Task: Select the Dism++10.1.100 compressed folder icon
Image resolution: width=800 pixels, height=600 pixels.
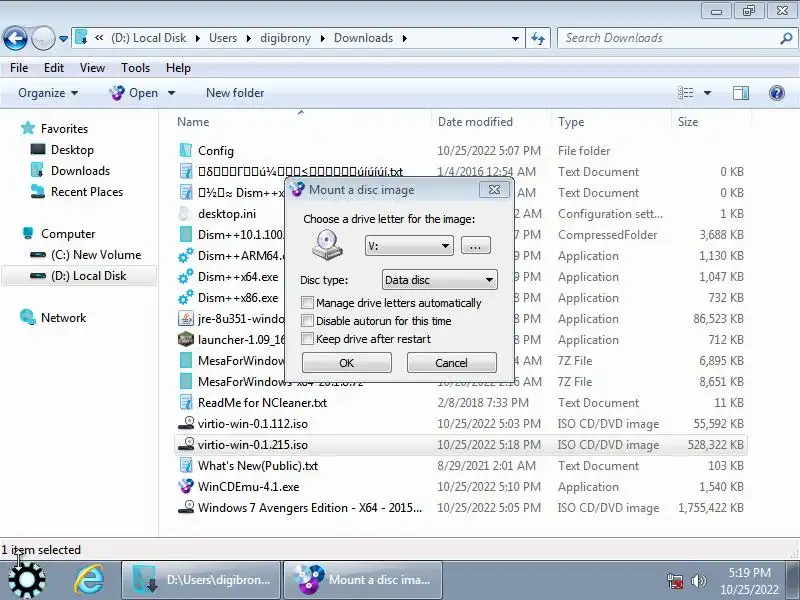Action: click(x=186, y=235)
